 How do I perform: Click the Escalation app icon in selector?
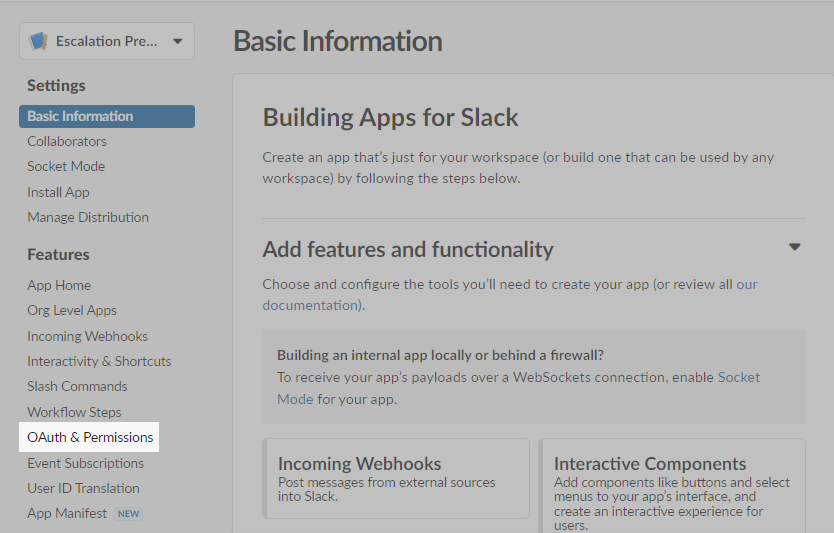click(39, 41)
